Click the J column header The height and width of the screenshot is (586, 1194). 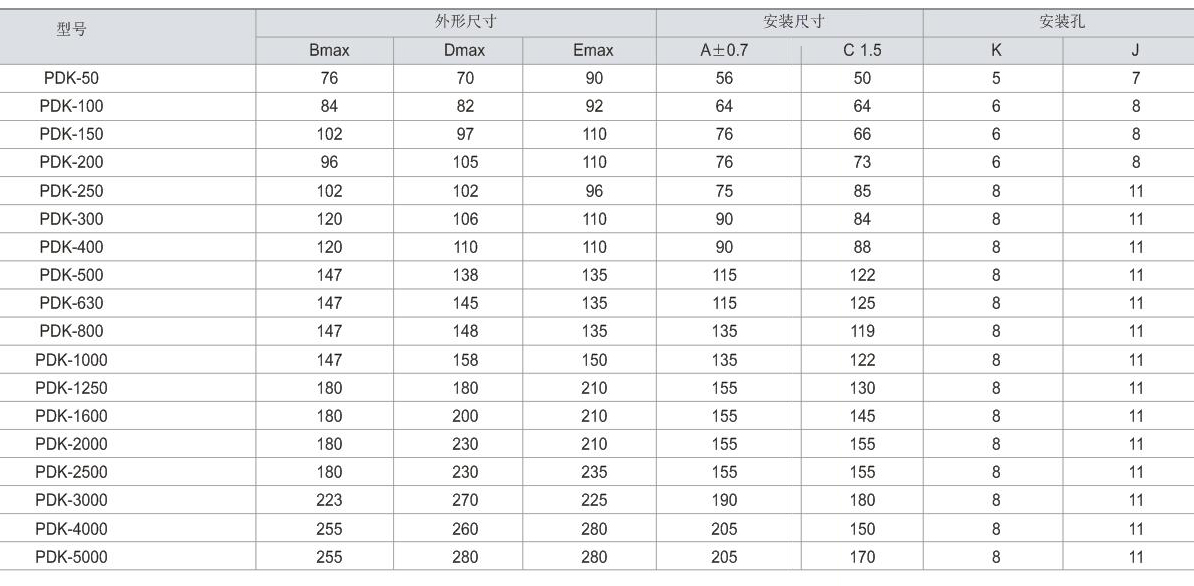tap(1135, 50)
